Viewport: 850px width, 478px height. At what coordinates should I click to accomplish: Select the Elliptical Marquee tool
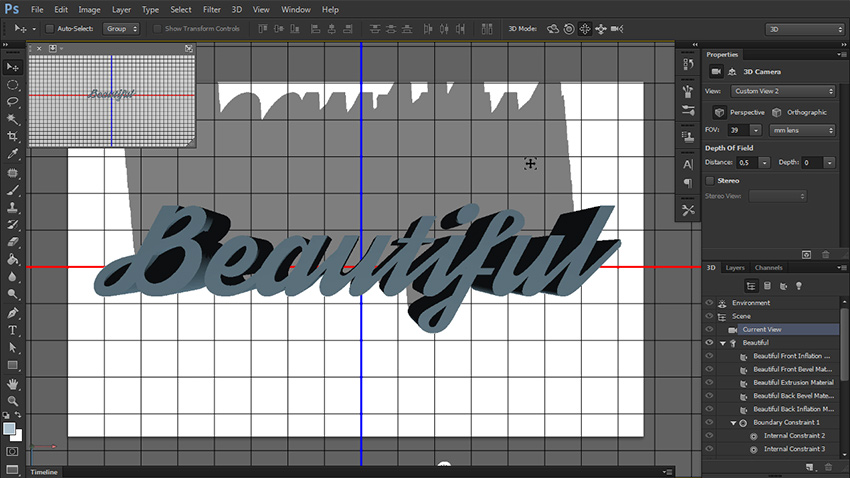coord(12,84)
